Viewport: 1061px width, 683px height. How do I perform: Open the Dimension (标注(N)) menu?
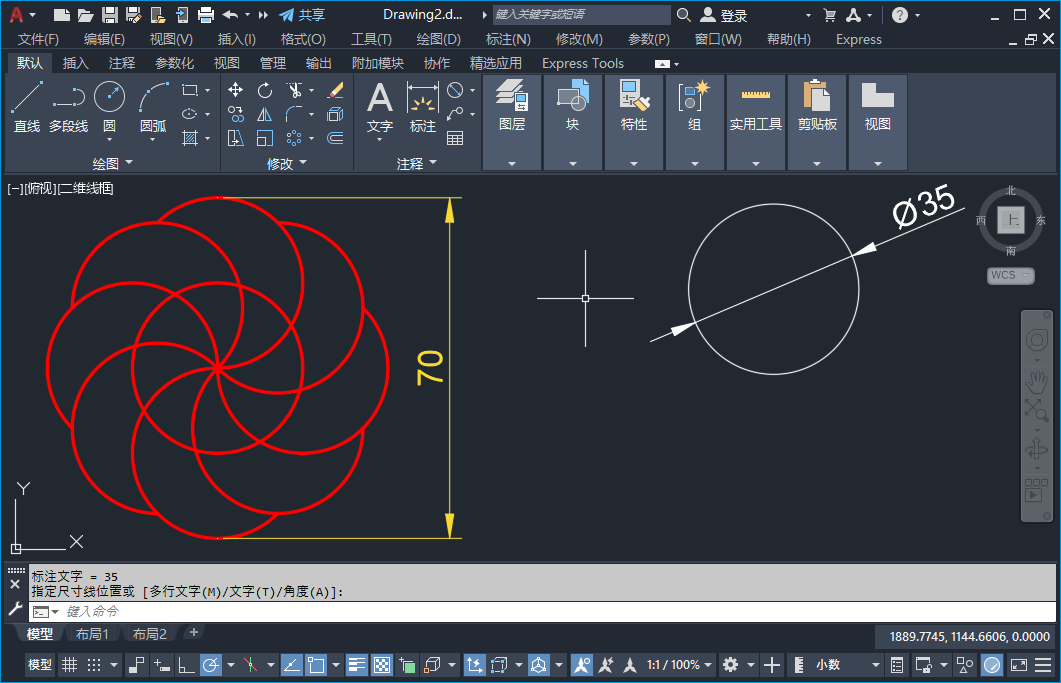click(x=508, y=39)
